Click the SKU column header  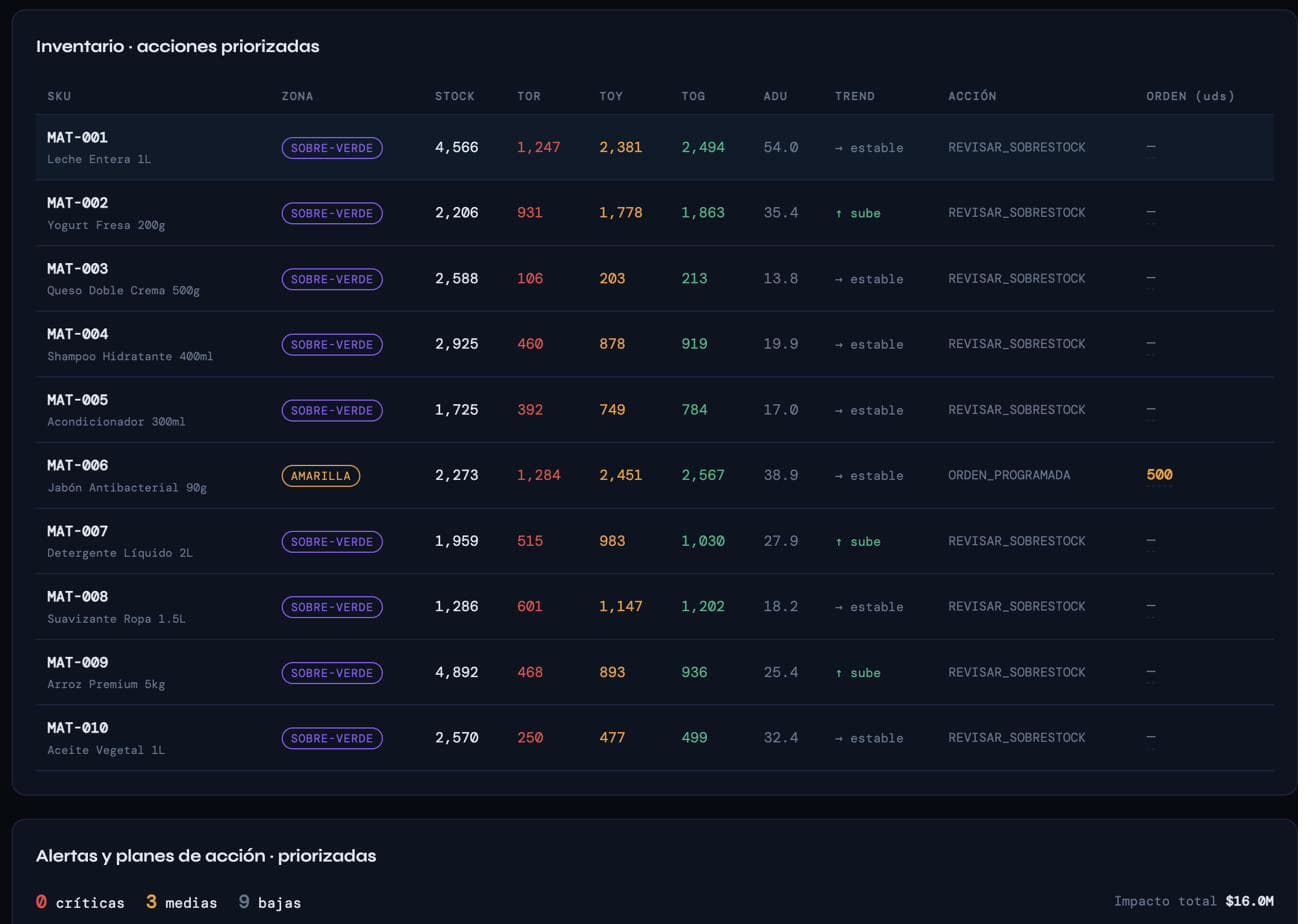tap(59, 96)
